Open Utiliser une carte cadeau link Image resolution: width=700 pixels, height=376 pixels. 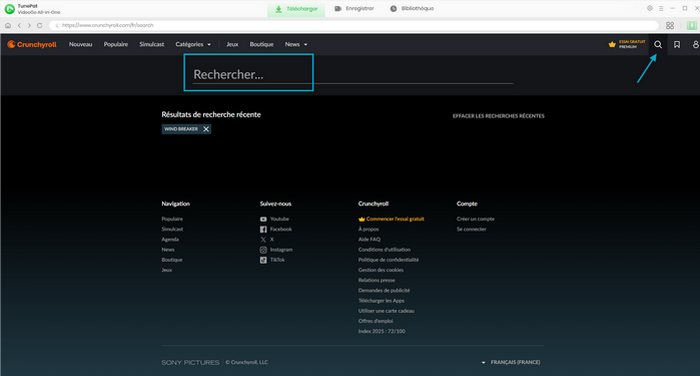click(386, 311)
